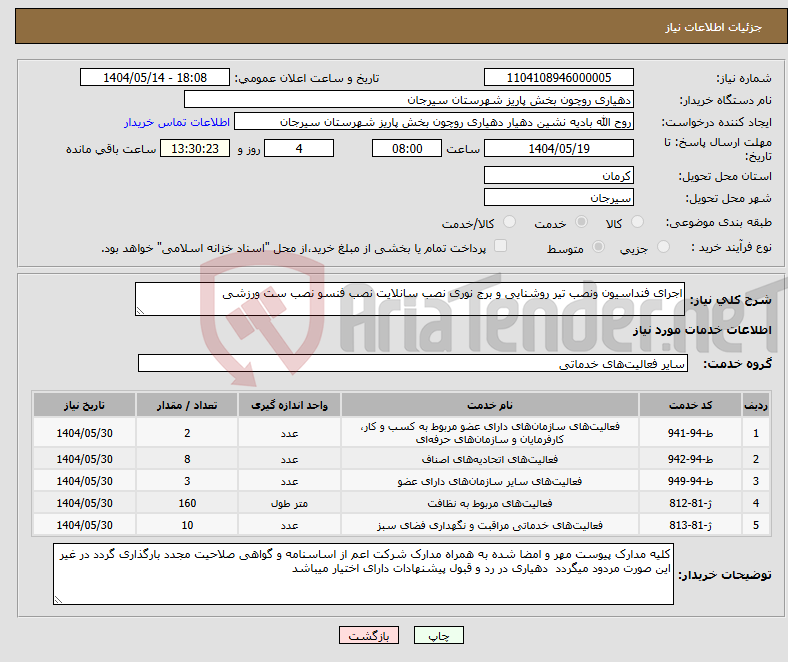Viewport: 788px width, 662px height.
Task: Click service code ط-94-941
Action: click(x=691, y=433)
